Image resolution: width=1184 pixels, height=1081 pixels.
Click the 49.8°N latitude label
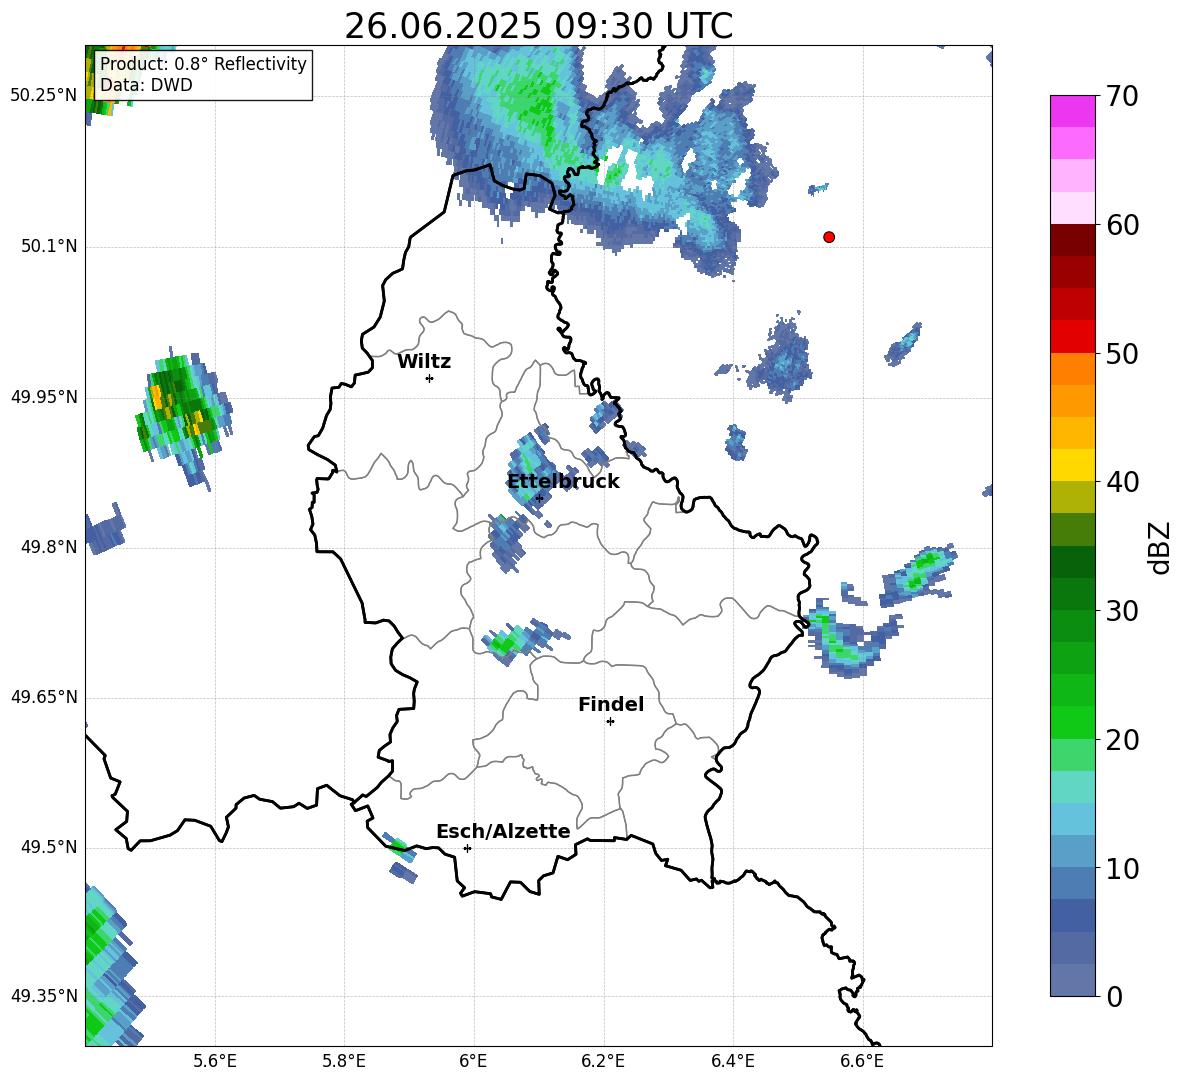tap(49, 547)
